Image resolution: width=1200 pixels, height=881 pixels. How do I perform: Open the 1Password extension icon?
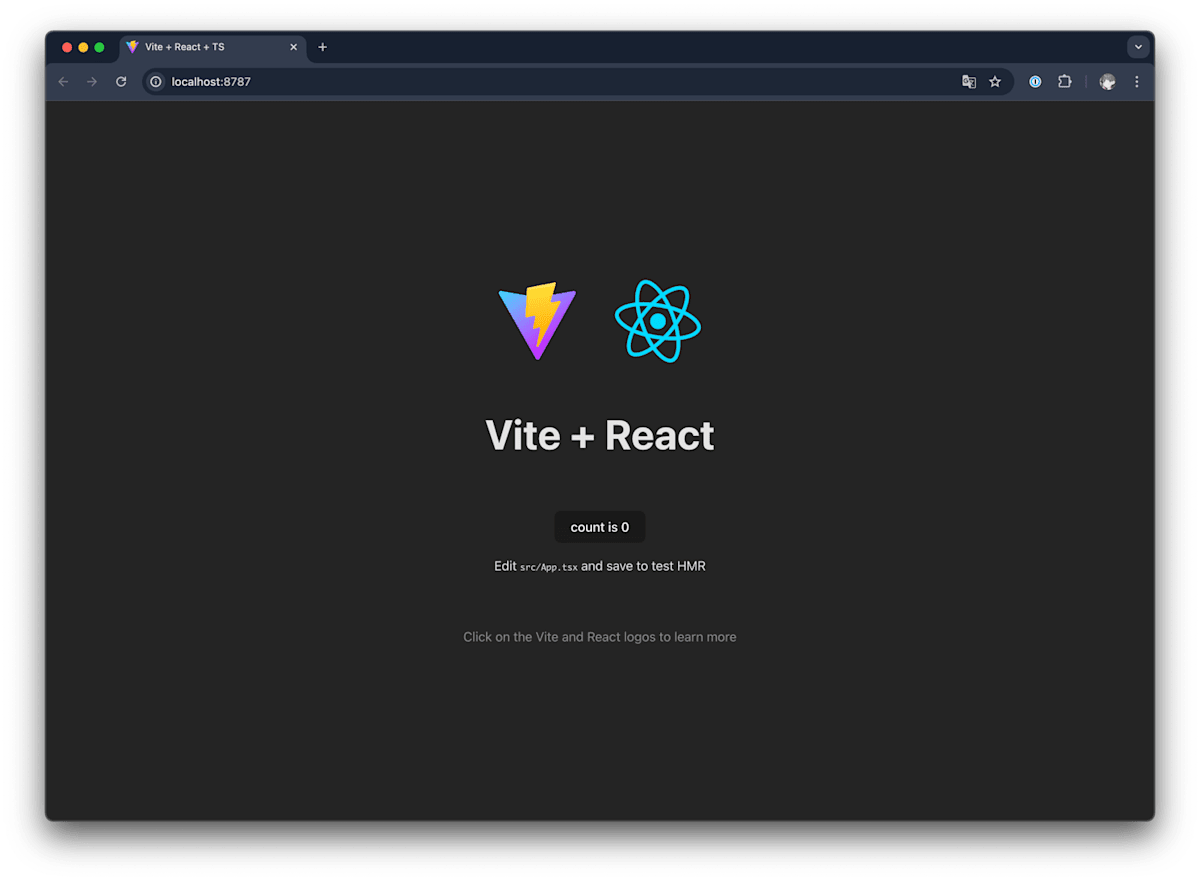pos(1035,82)
